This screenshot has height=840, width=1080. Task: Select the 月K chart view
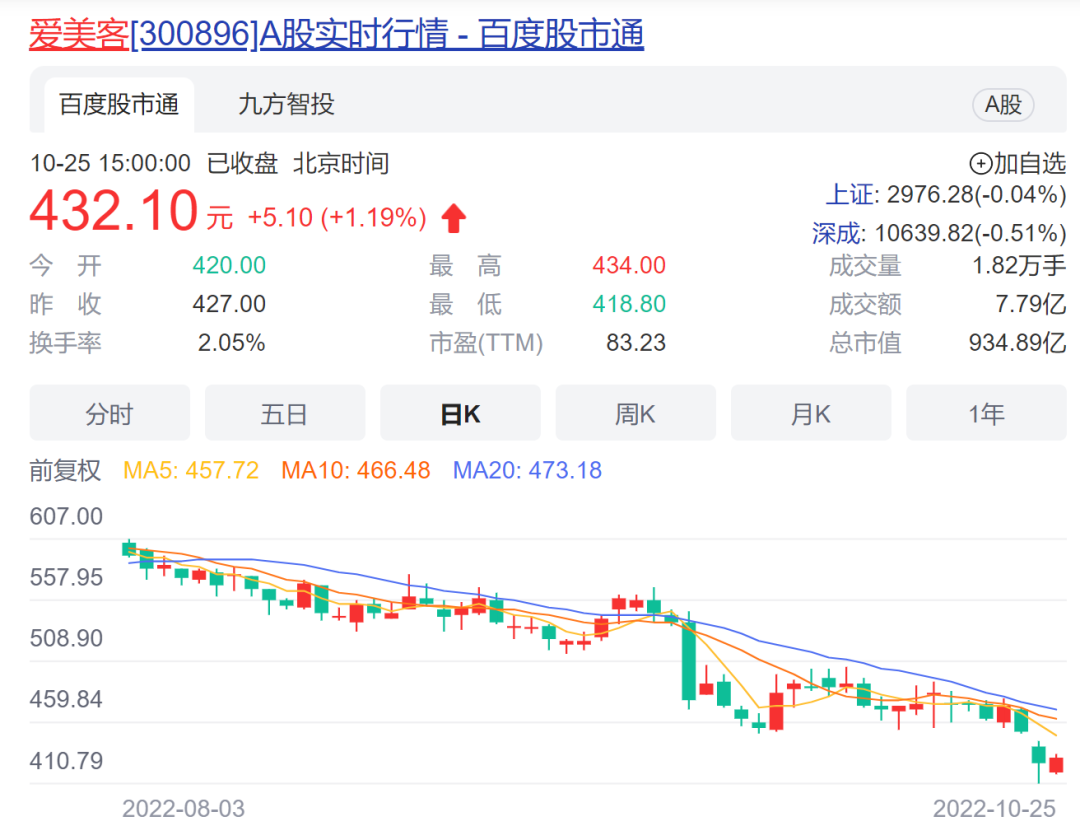pyautogui.click(x=810, y=414)
